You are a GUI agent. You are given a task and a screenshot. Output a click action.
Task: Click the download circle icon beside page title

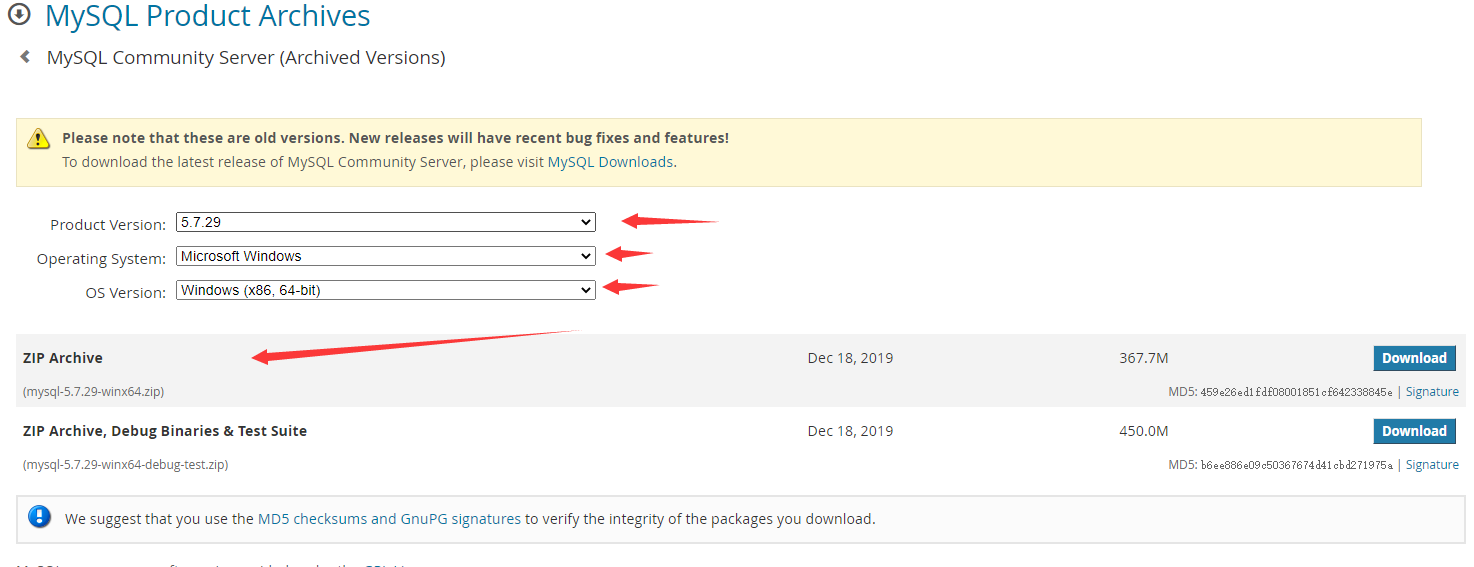(x=19, y=15)
